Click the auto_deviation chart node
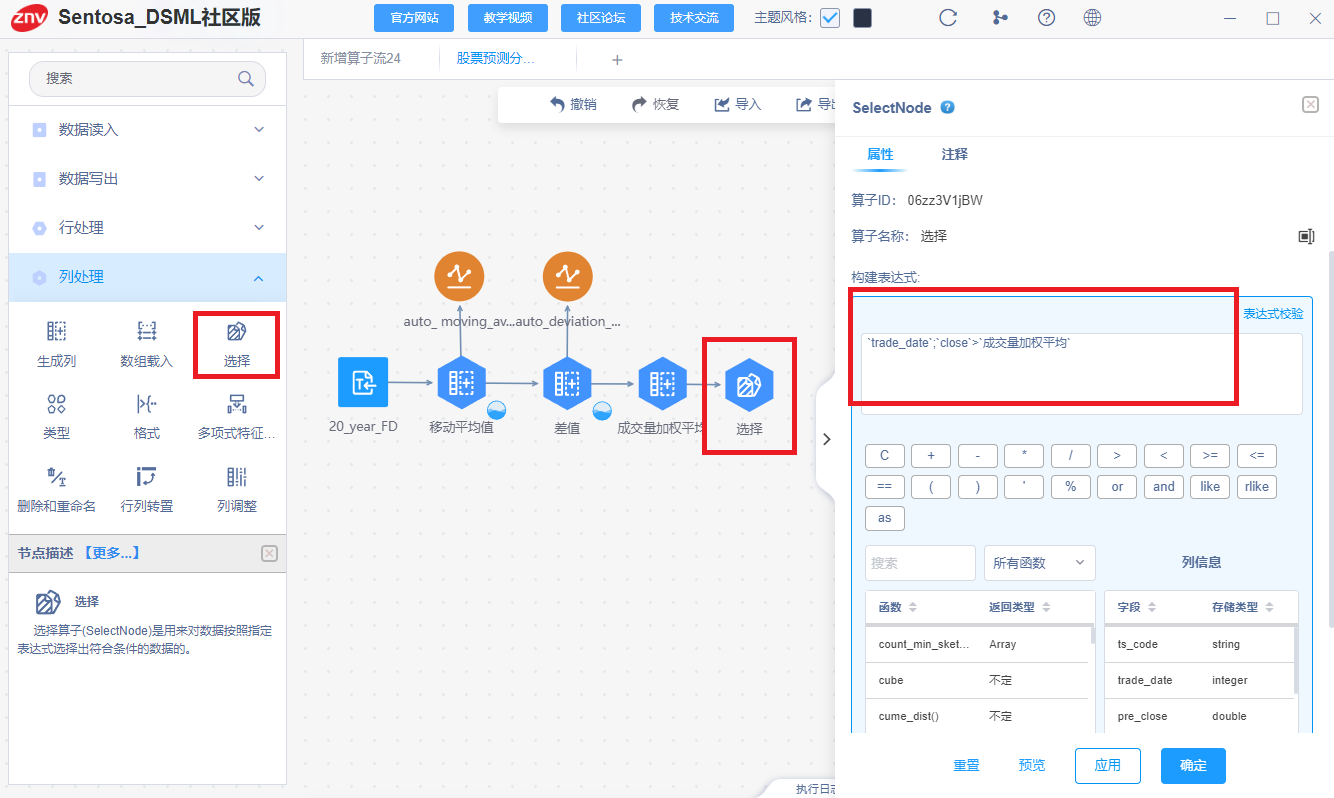The image size is (1334, 798). coord(568,277)
